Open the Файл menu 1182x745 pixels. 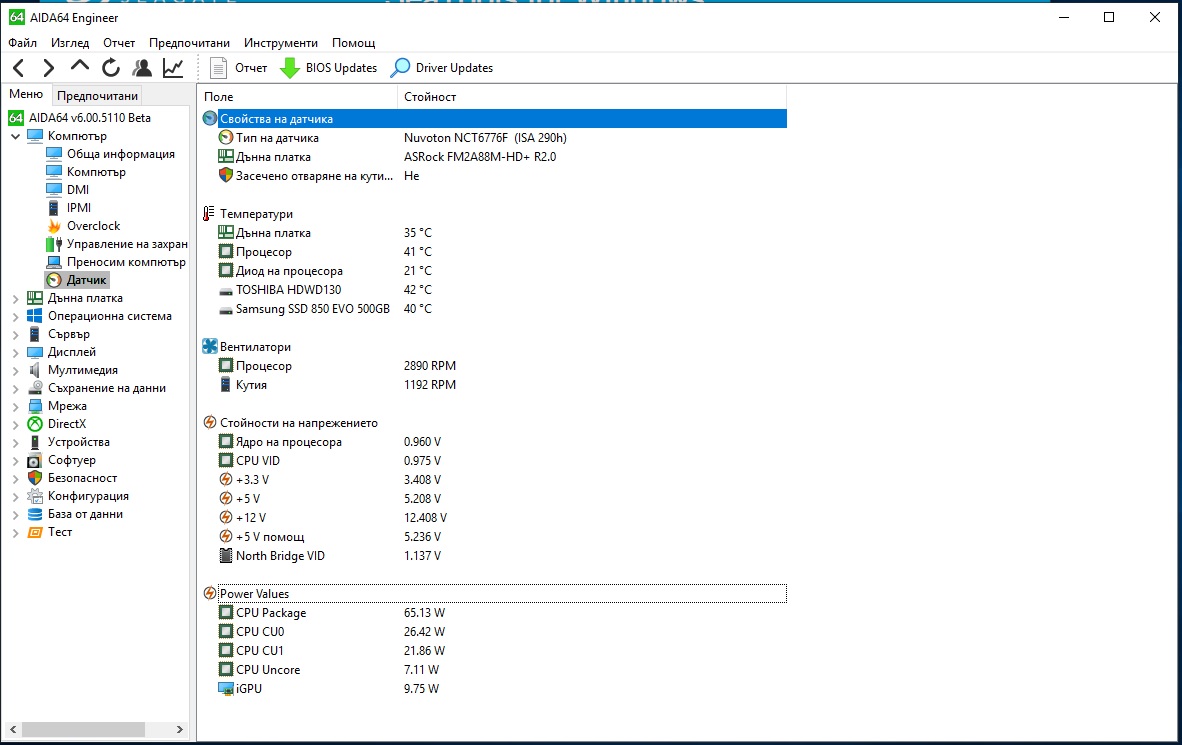pos(23,43)
